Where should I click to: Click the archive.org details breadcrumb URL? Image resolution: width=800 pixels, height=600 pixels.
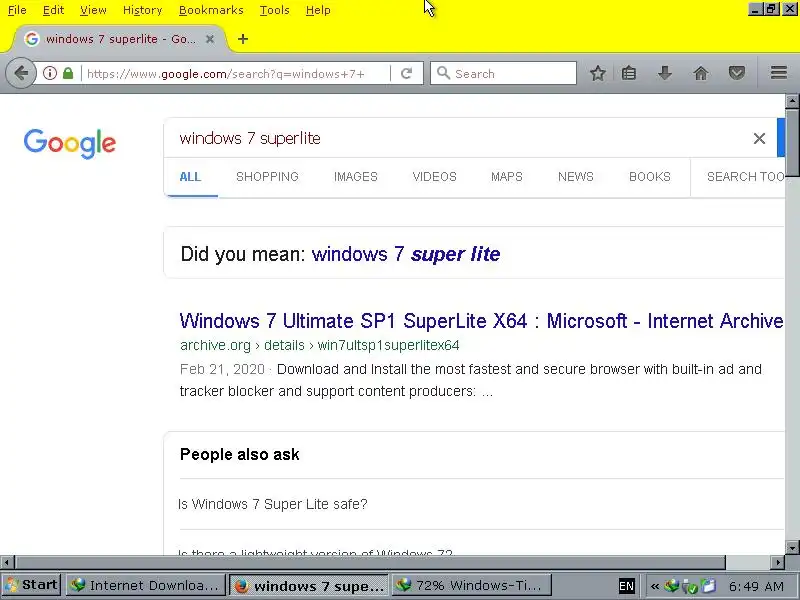pyautogui.click(x=319, y=345)
